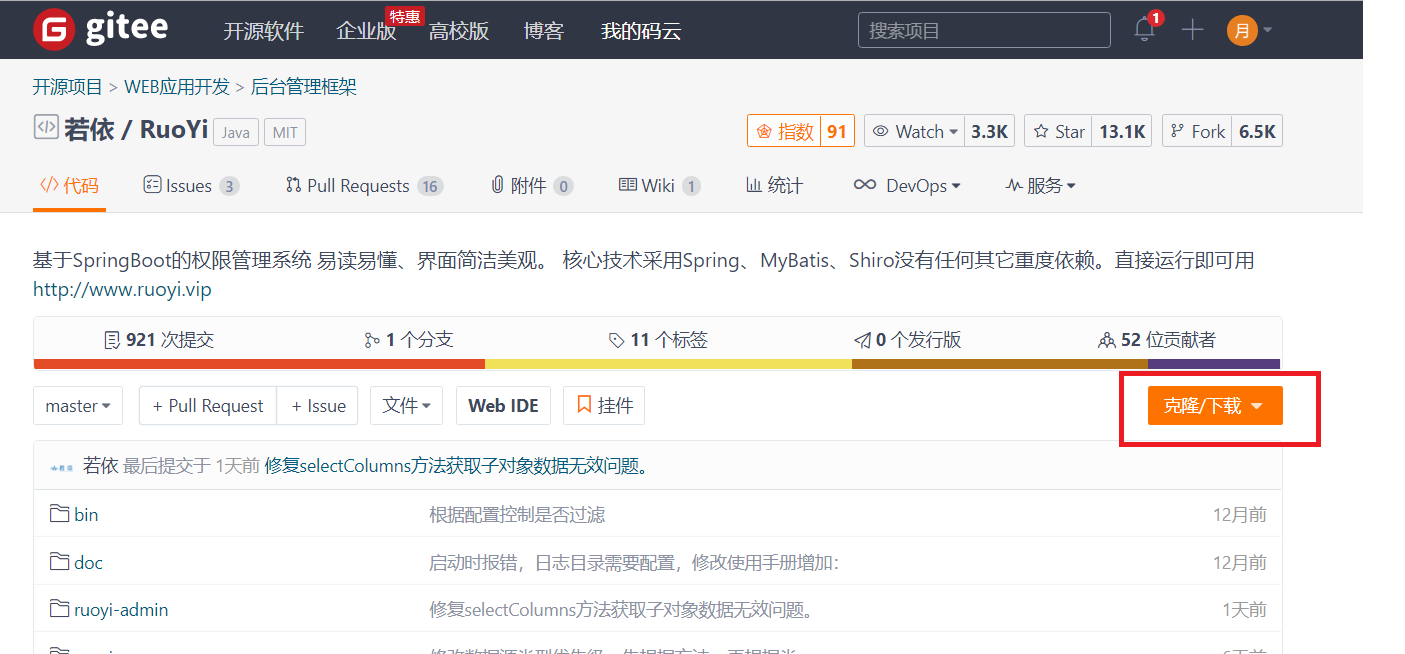Click the committer avatar beside 若依
The width and height of the screenshot is (1405, 654).
(x=62, y=466)
